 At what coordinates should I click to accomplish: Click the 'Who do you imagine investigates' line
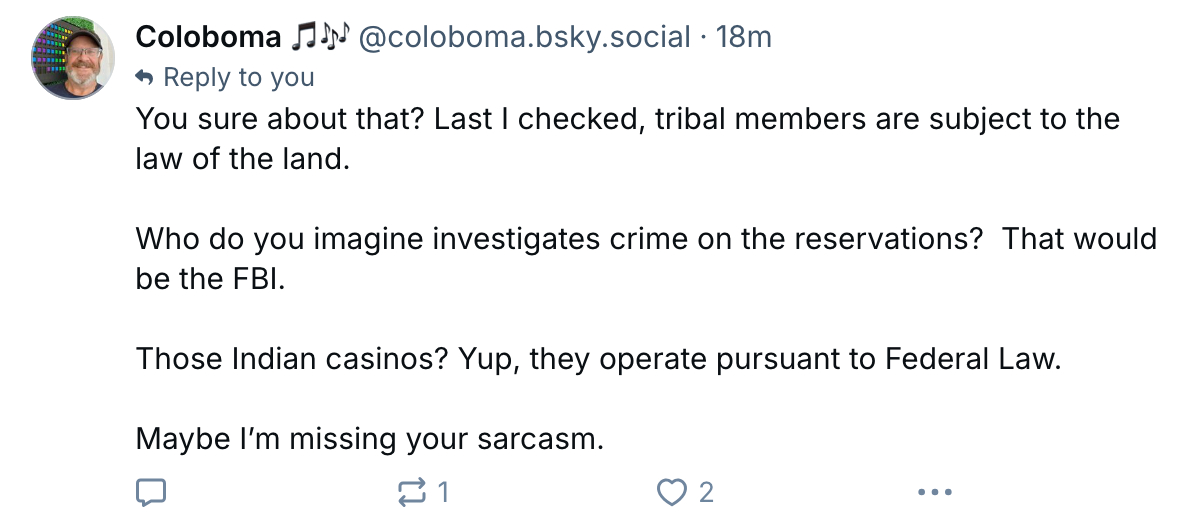coord(645,239)
